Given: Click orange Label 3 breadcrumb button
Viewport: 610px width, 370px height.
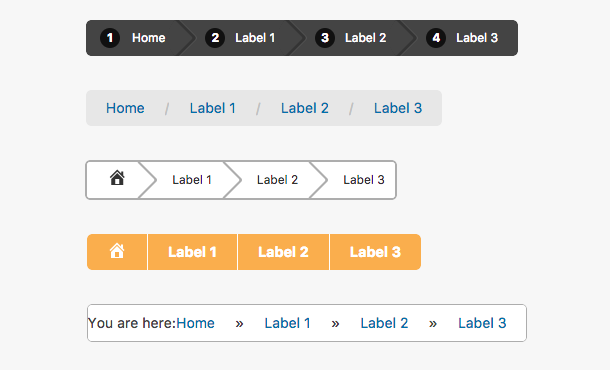Looking at the screenshot, I should (x=375, y=252).
